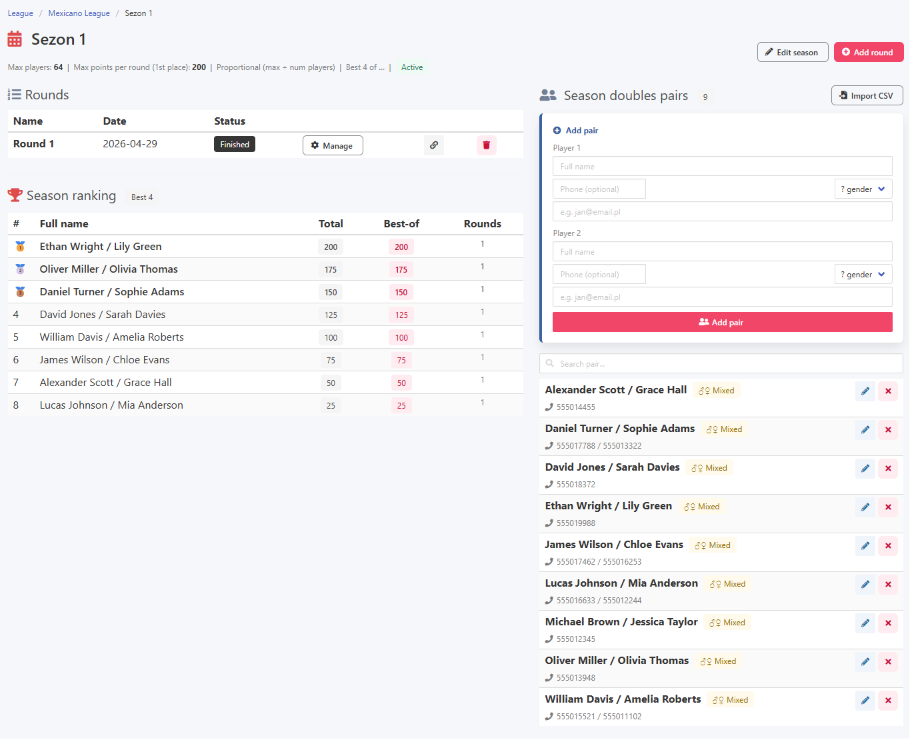Click the season calendar icon beside Sezon 1
This screenshot has width=910, height=739.
click(15, 39)
